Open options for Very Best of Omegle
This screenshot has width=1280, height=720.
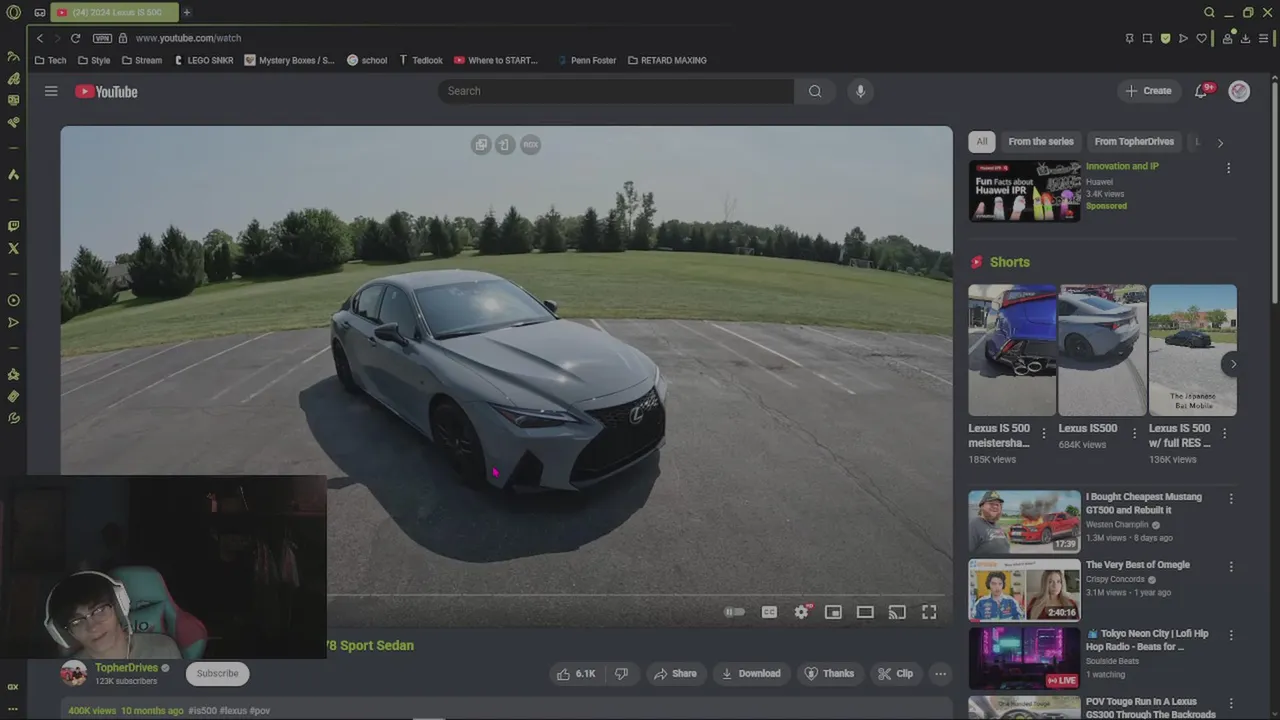pos(1231,566)
